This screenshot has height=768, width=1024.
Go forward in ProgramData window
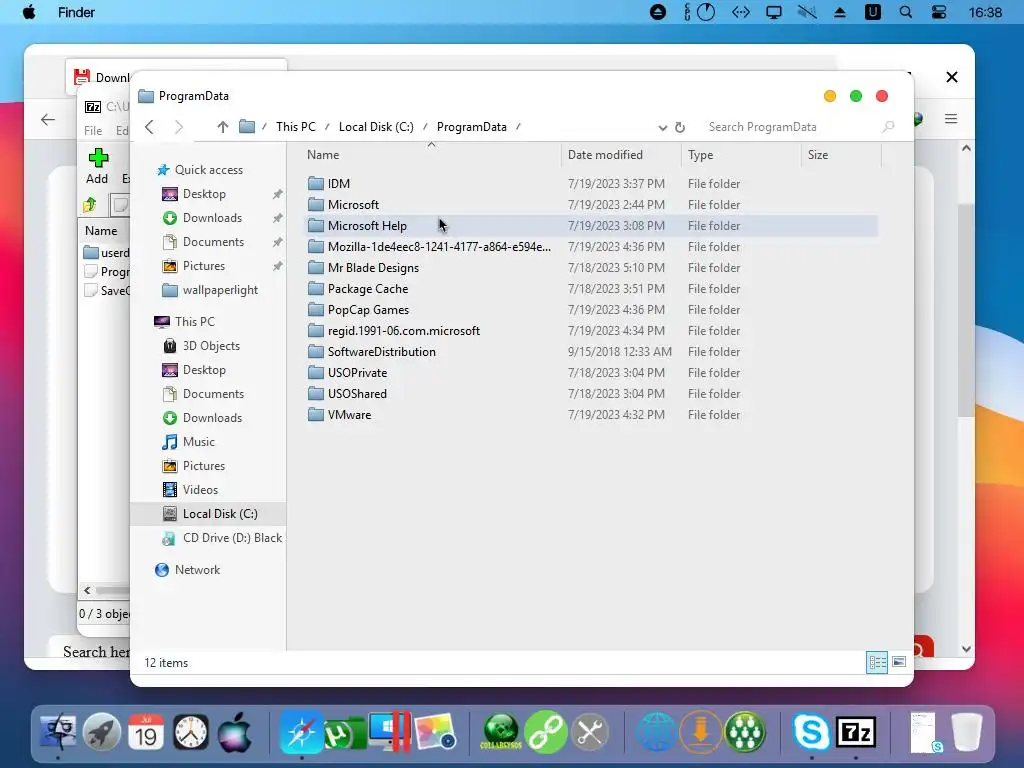tap(178, 127)
